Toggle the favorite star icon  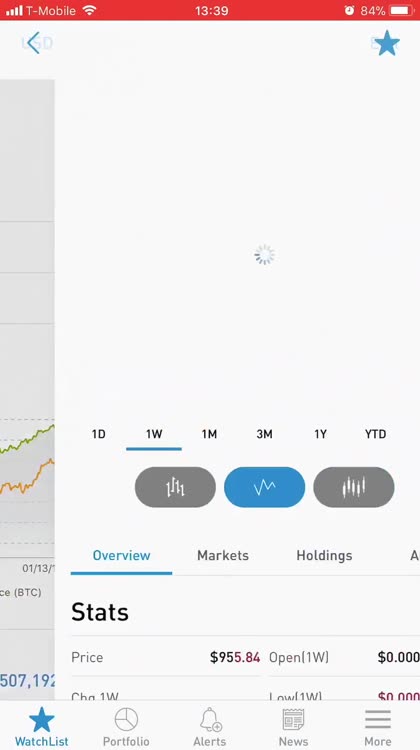[x=387, y=44]
